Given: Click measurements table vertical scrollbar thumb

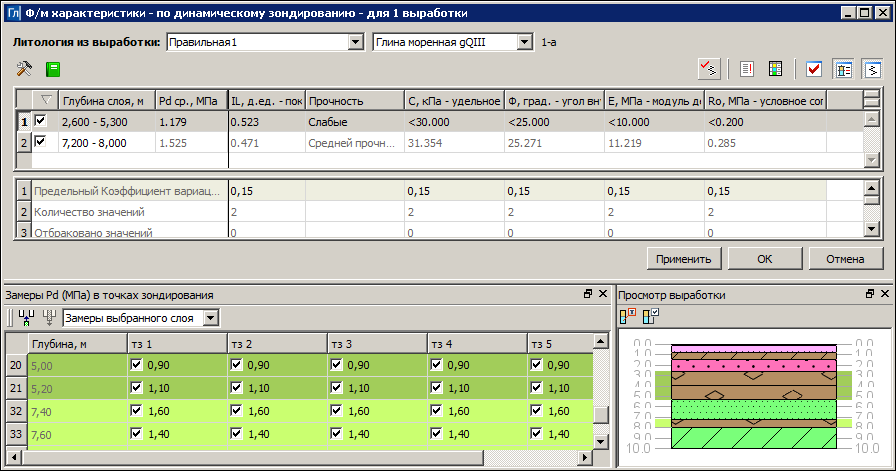Looking at the screenshot, I should click(600, 414).
